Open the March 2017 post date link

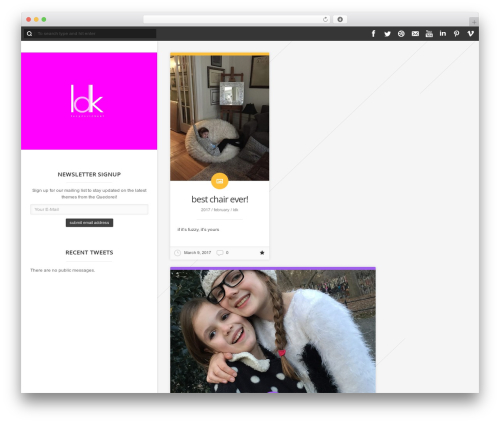pyautogui.click(x=197, y=253)
